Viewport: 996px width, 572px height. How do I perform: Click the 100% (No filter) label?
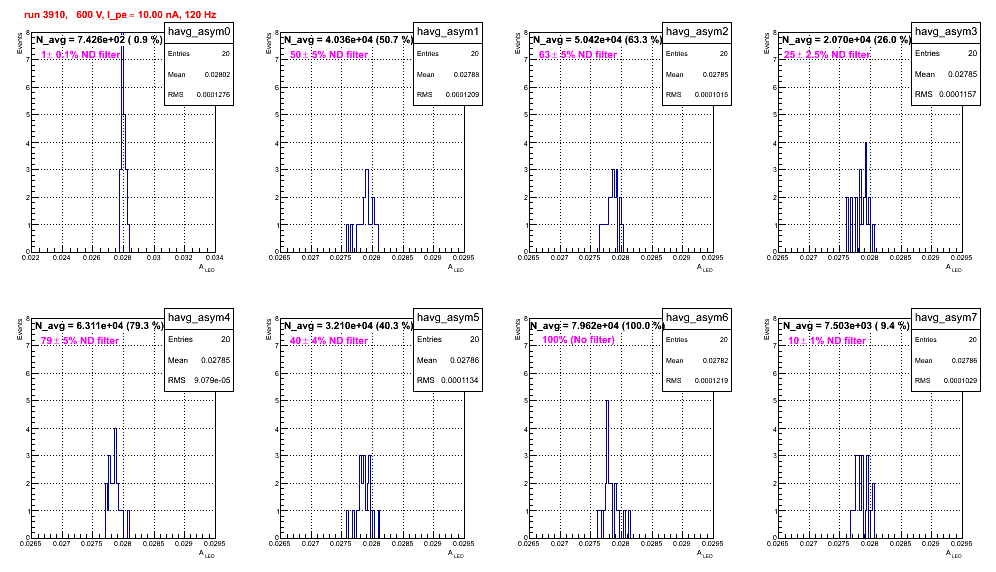coord(579,340)
